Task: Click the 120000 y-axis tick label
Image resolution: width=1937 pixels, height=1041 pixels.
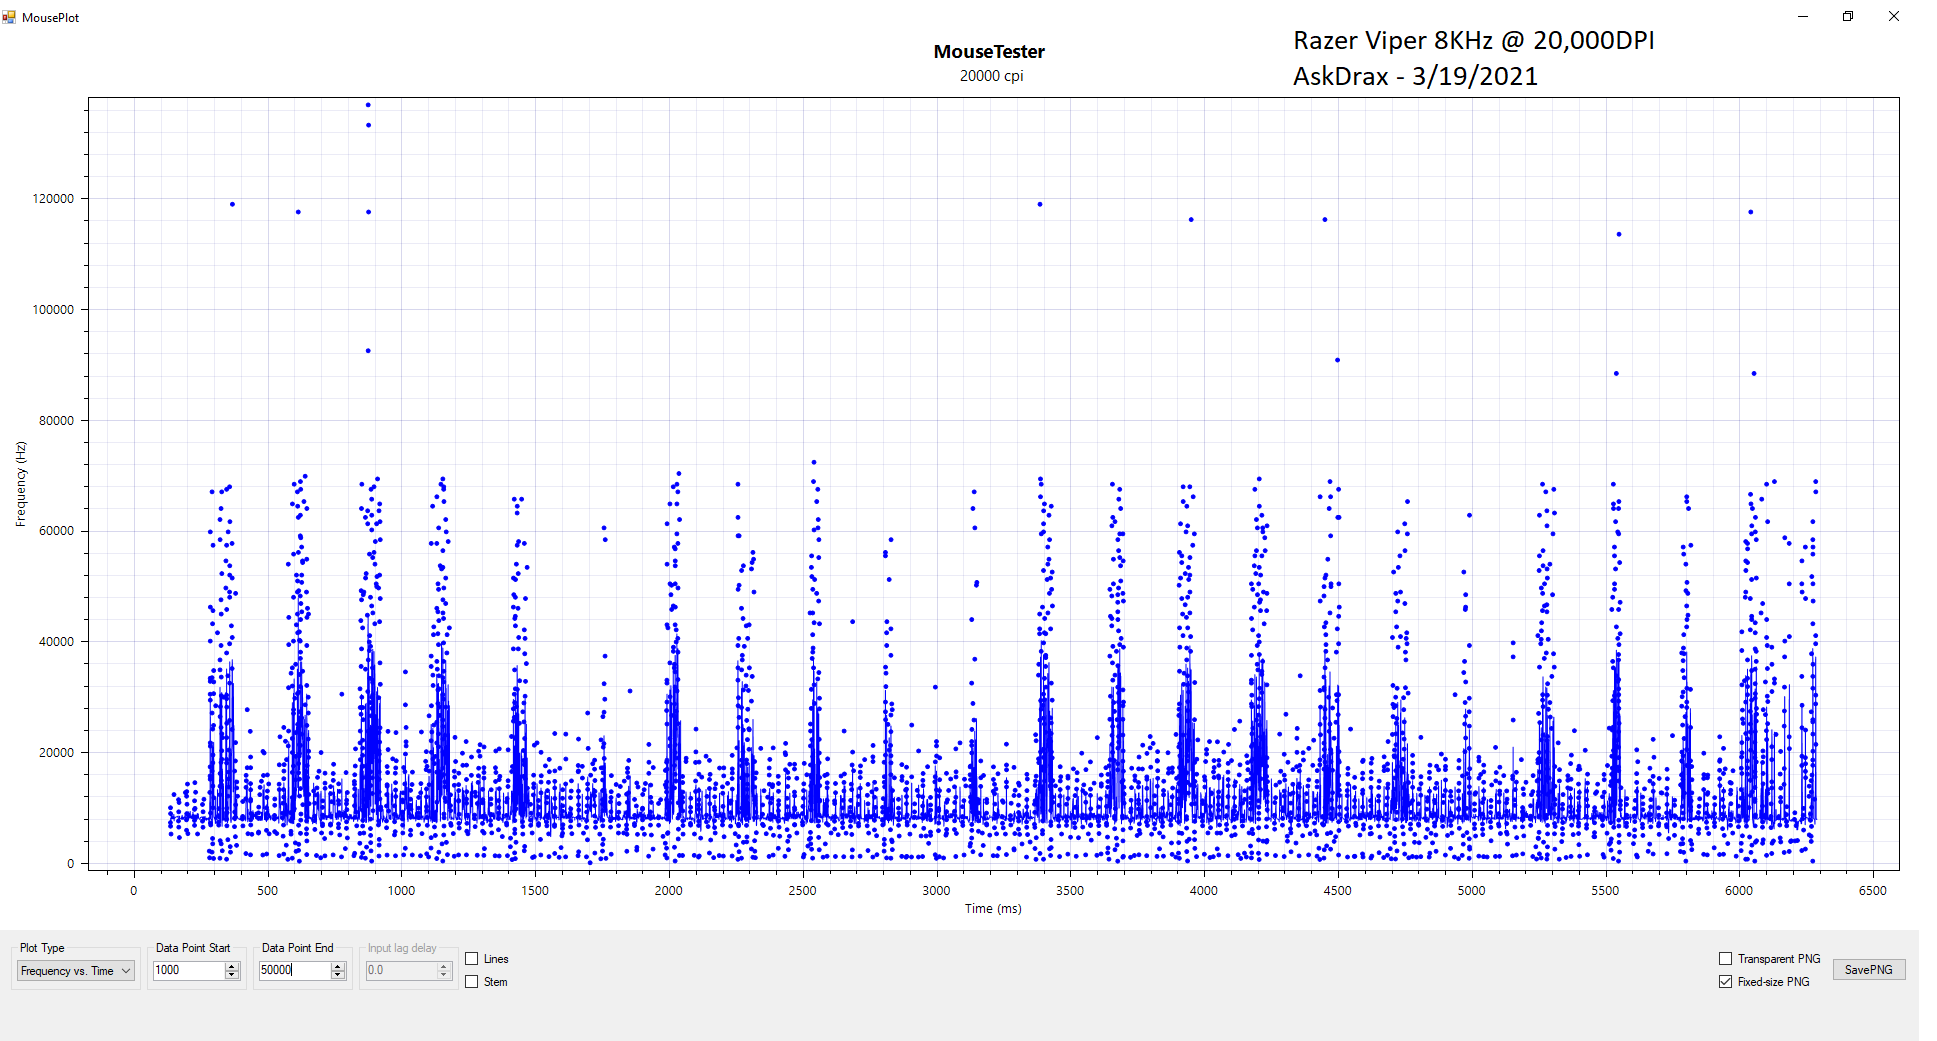Action: tap(53, 199)
